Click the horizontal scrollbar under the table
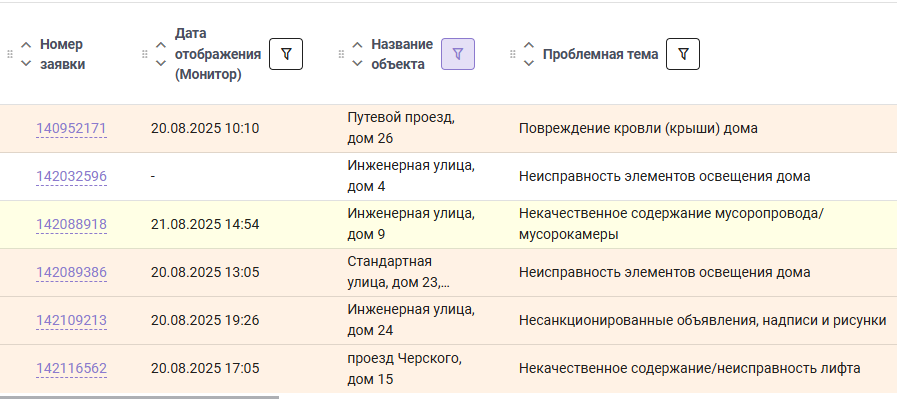Viewport: 897px width, 403px height. (140, 397)
